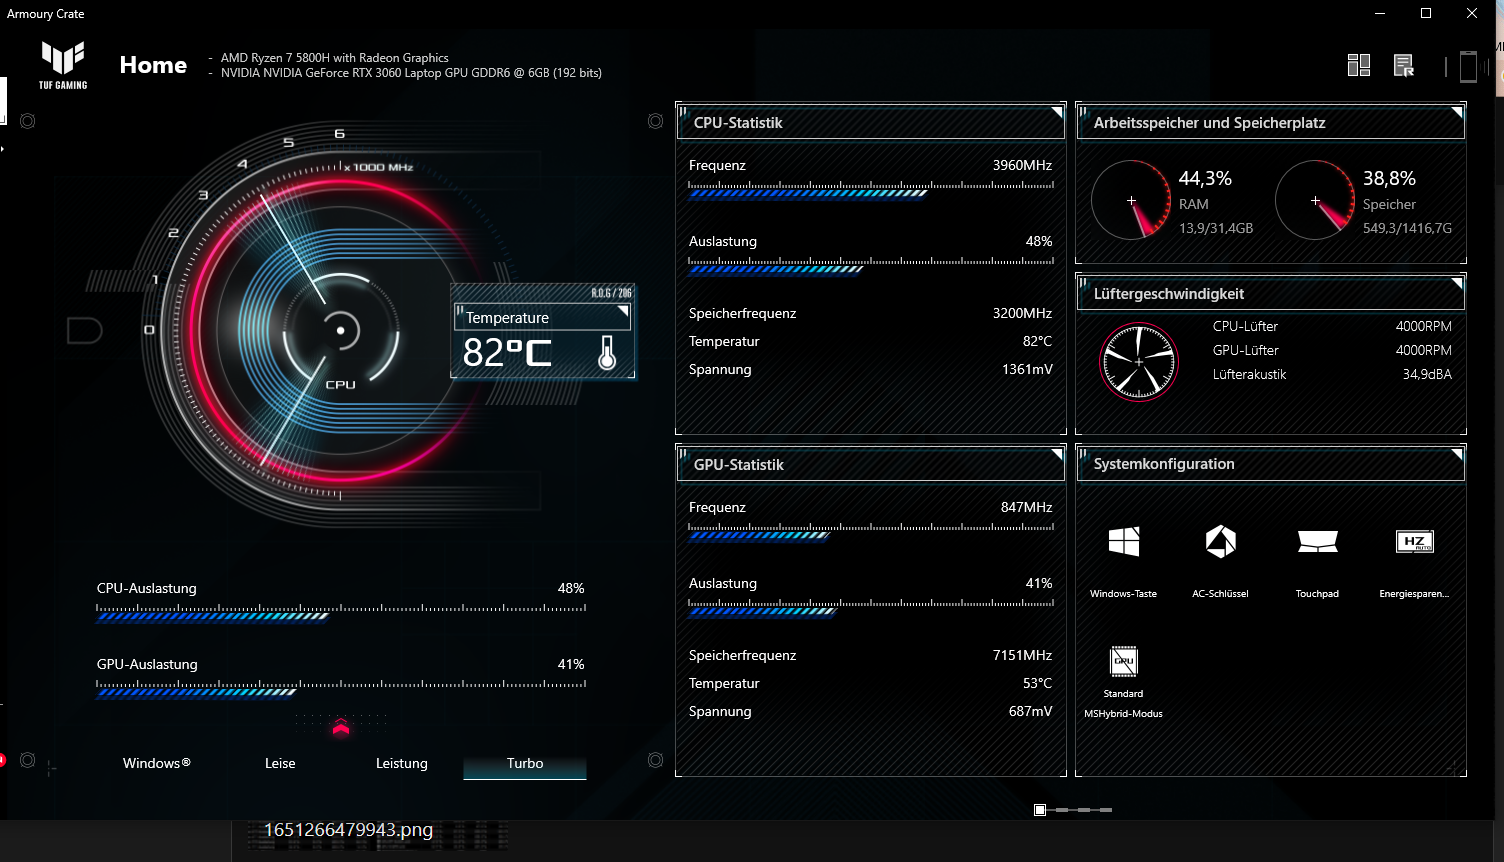This screenshot has height=862, width=1504.
Task: Click the CPU Spannung 1361mV value
Action: [1027, 369]
